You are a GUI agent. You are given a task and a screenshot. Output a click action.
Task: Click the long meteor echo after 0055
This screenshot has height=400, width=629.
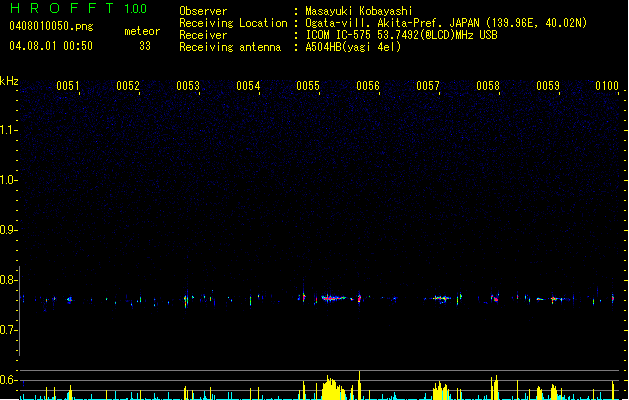point(333,298)
